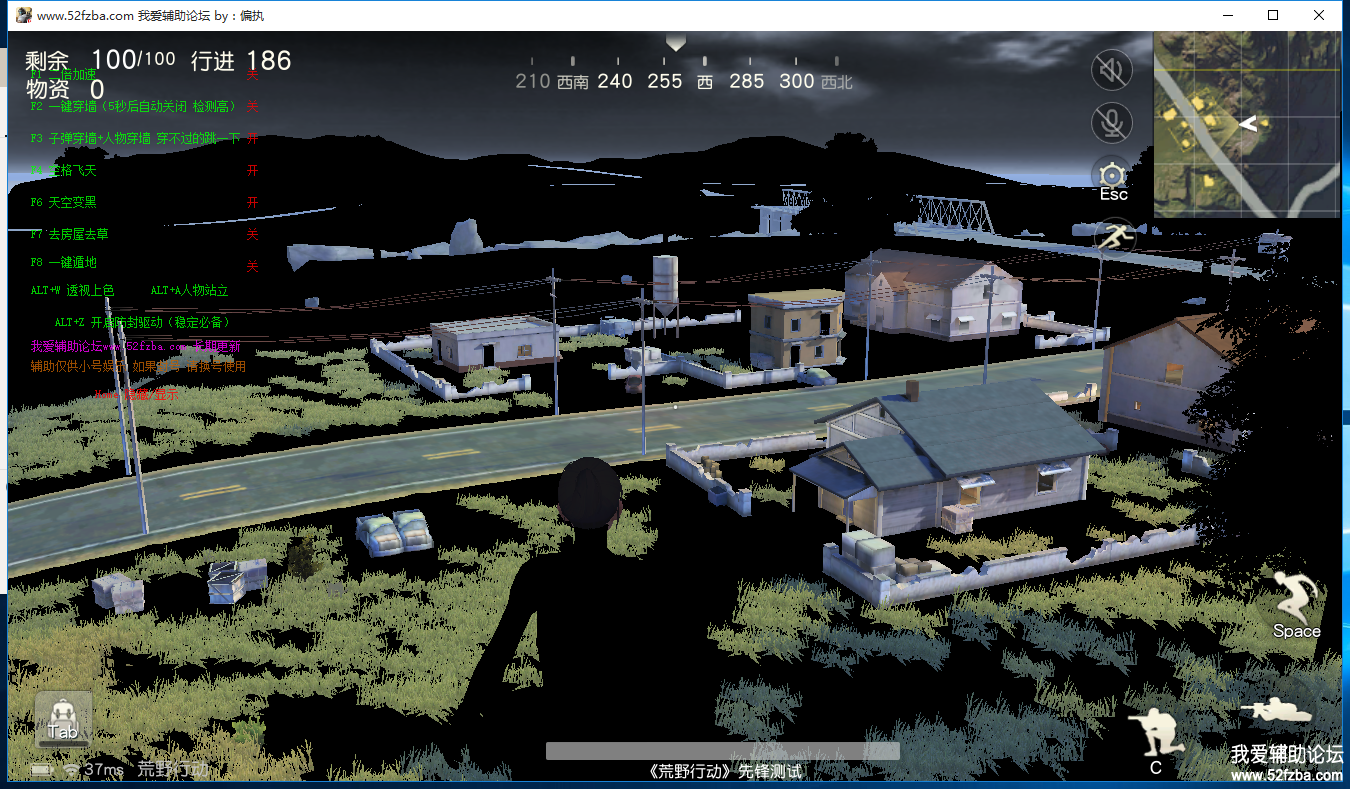Viewport: 1350px width, 789px height.
Task: Click the battery indicator icon
Action: pyautogui.click(x=42, y=770)
